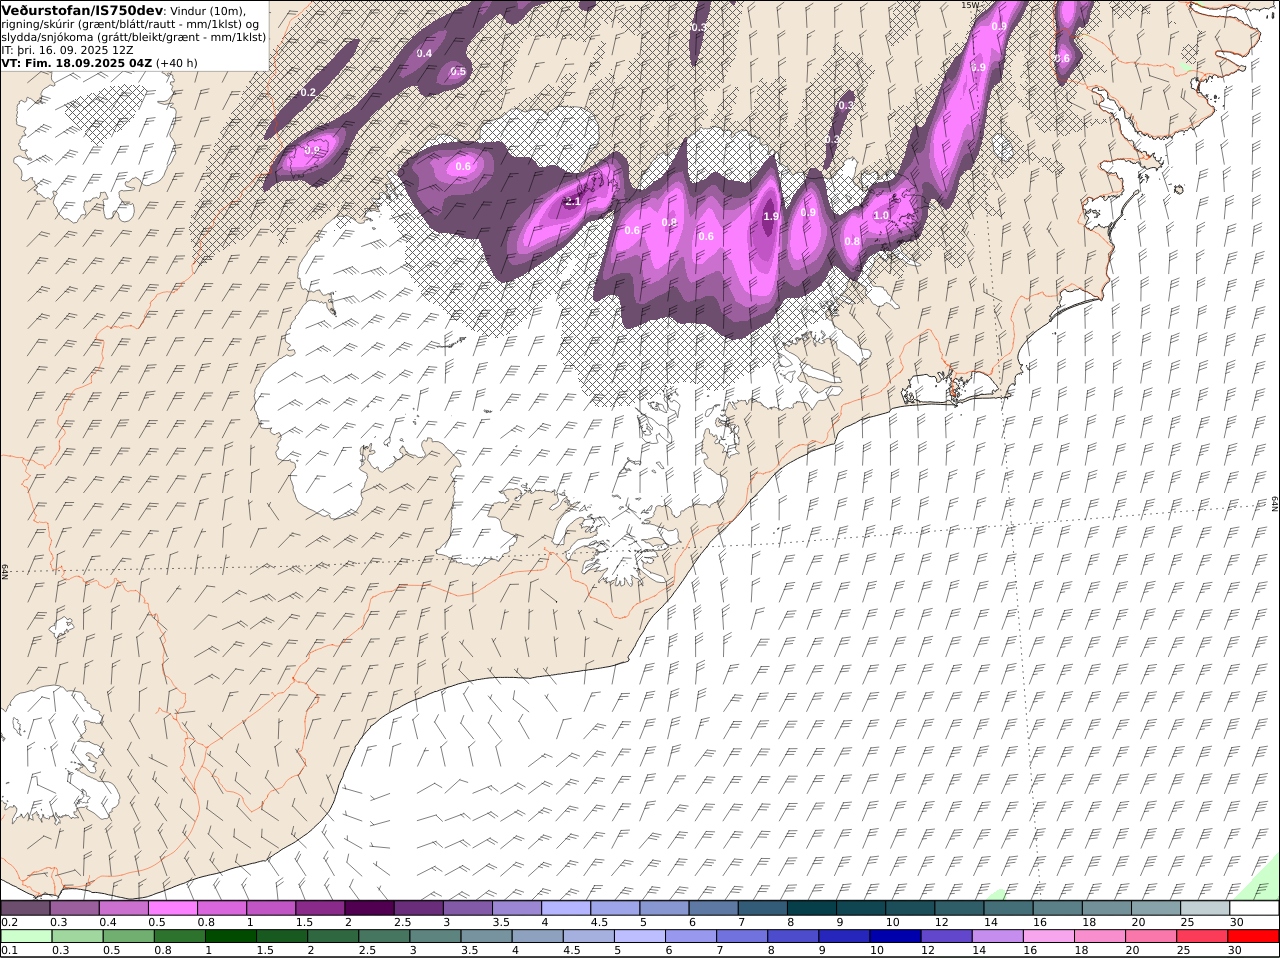Click the 2.1 precipitation value on the map

[573, 201]
